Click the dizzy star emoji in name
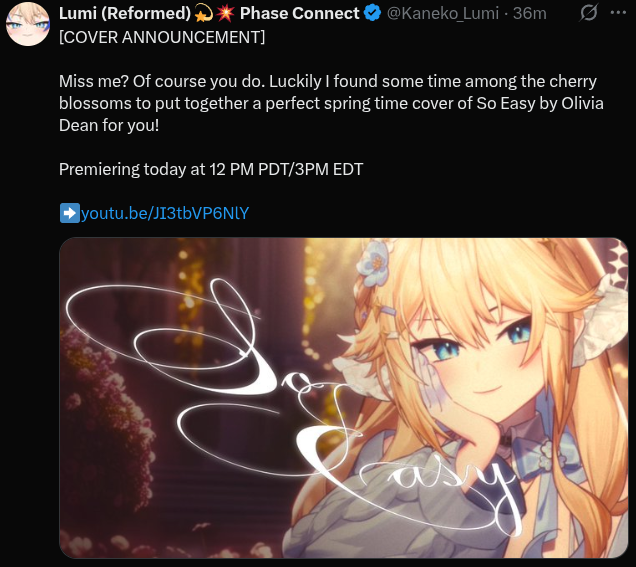636x567 pixels. click(204, 14)
